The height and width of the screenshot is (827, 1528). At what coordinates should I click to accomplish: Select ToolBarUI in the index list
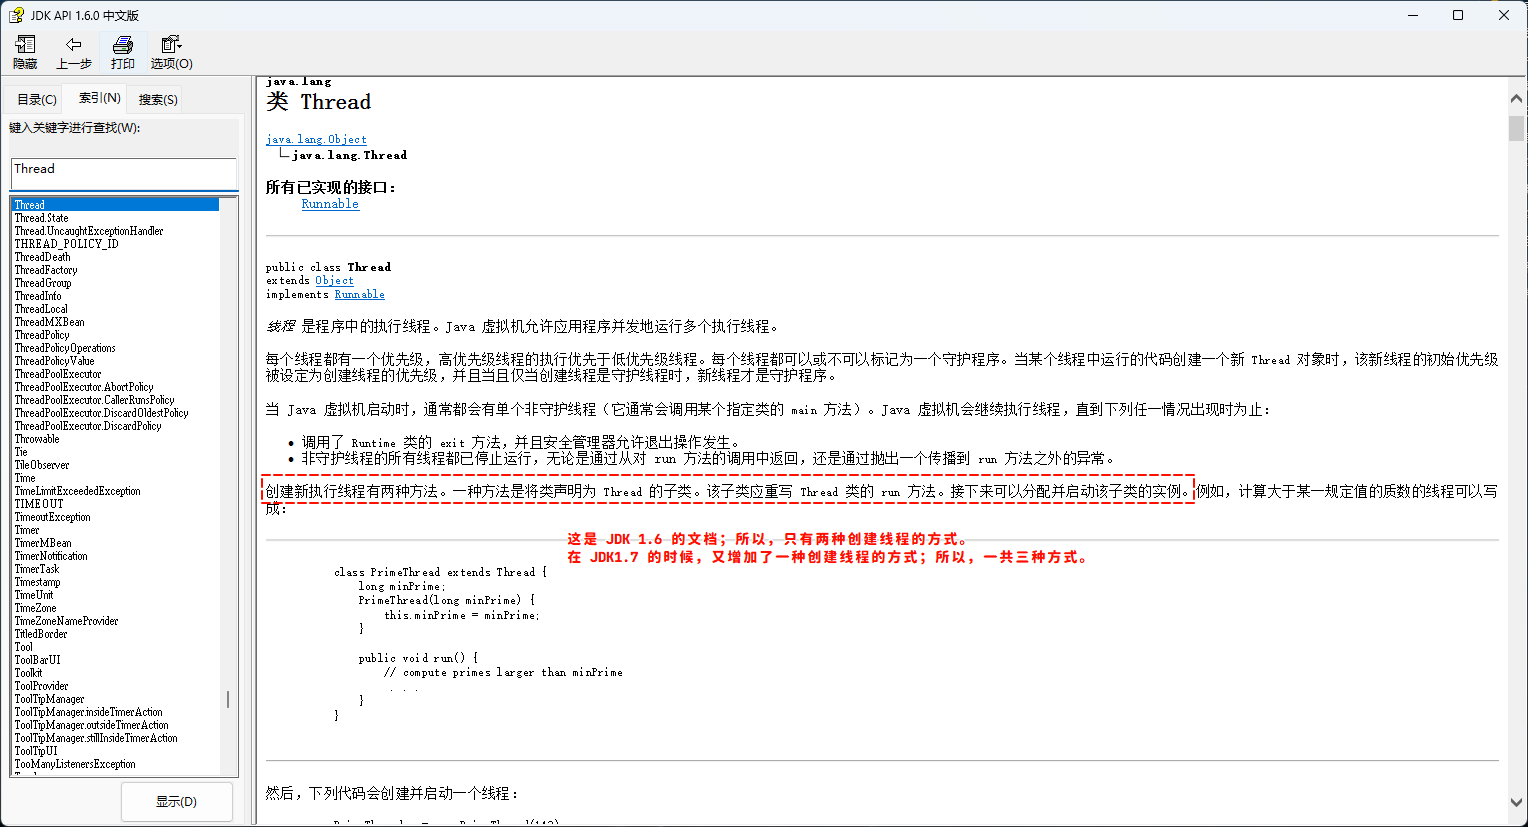coord(37,659)
